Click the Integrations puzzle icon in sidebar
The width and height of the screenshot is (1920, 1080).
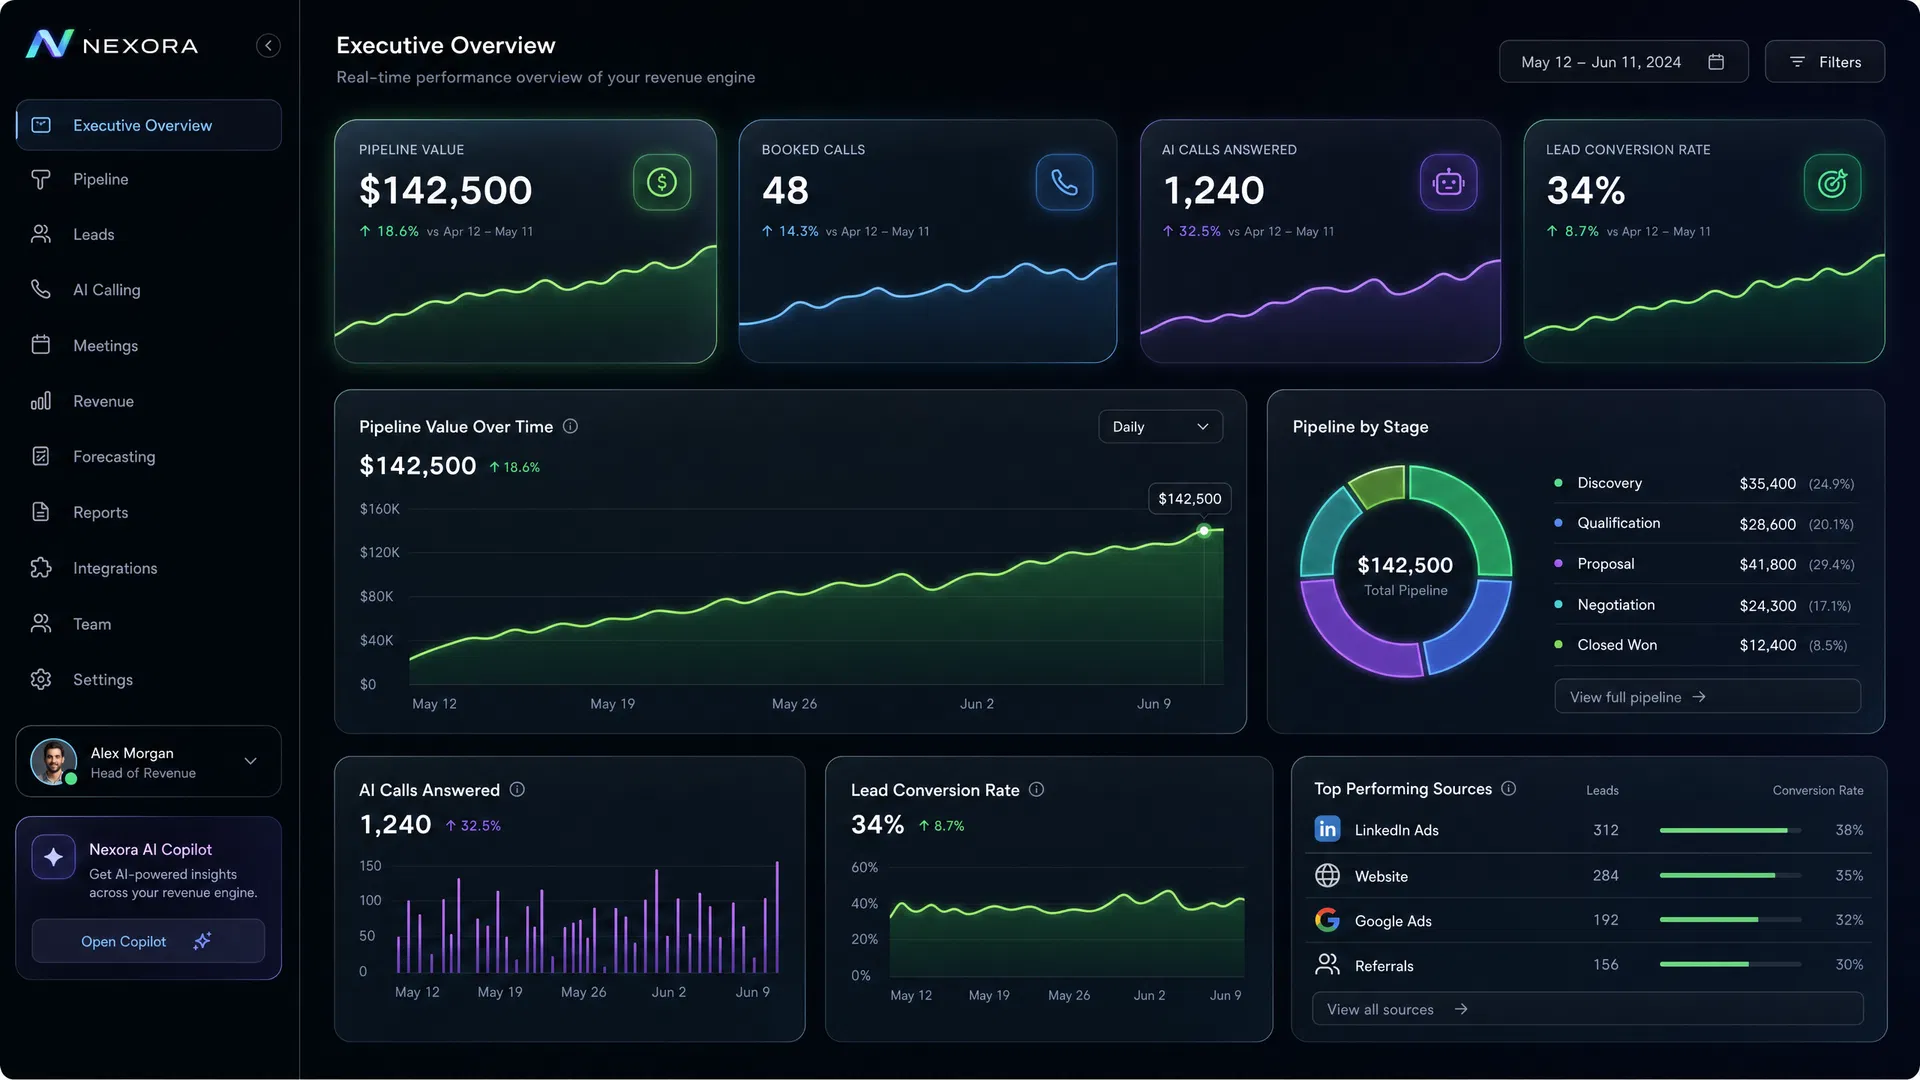coord(41,568)
